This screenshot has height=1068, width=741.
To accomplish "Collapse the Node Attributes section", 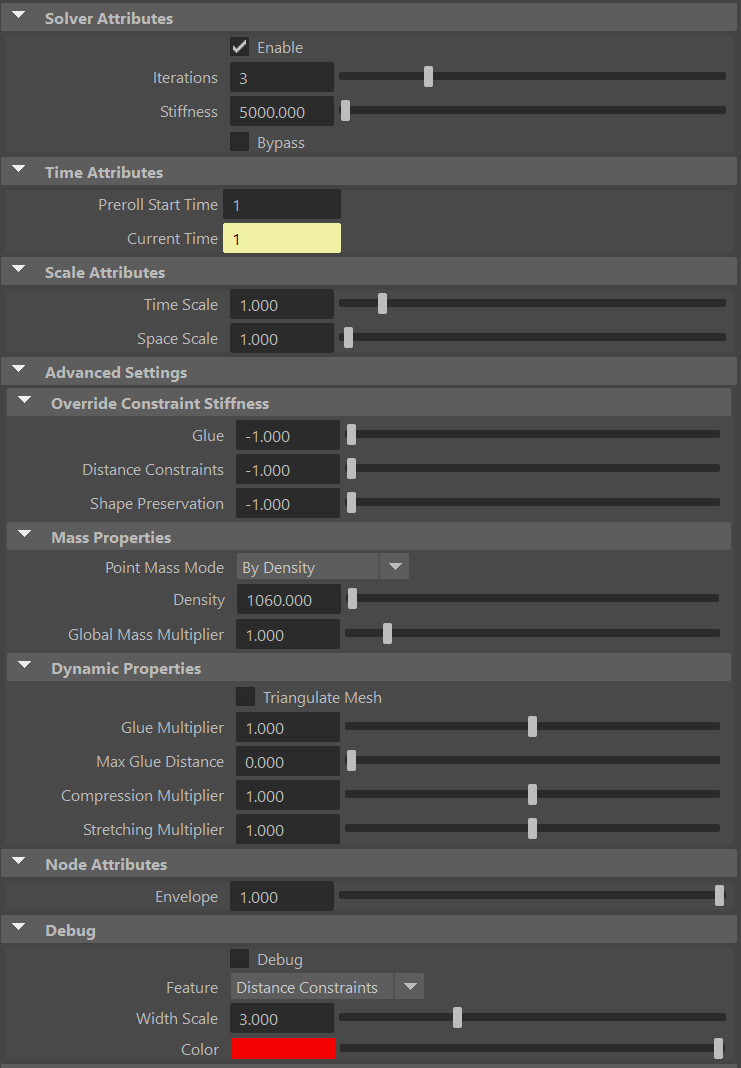I will point(18,861).
